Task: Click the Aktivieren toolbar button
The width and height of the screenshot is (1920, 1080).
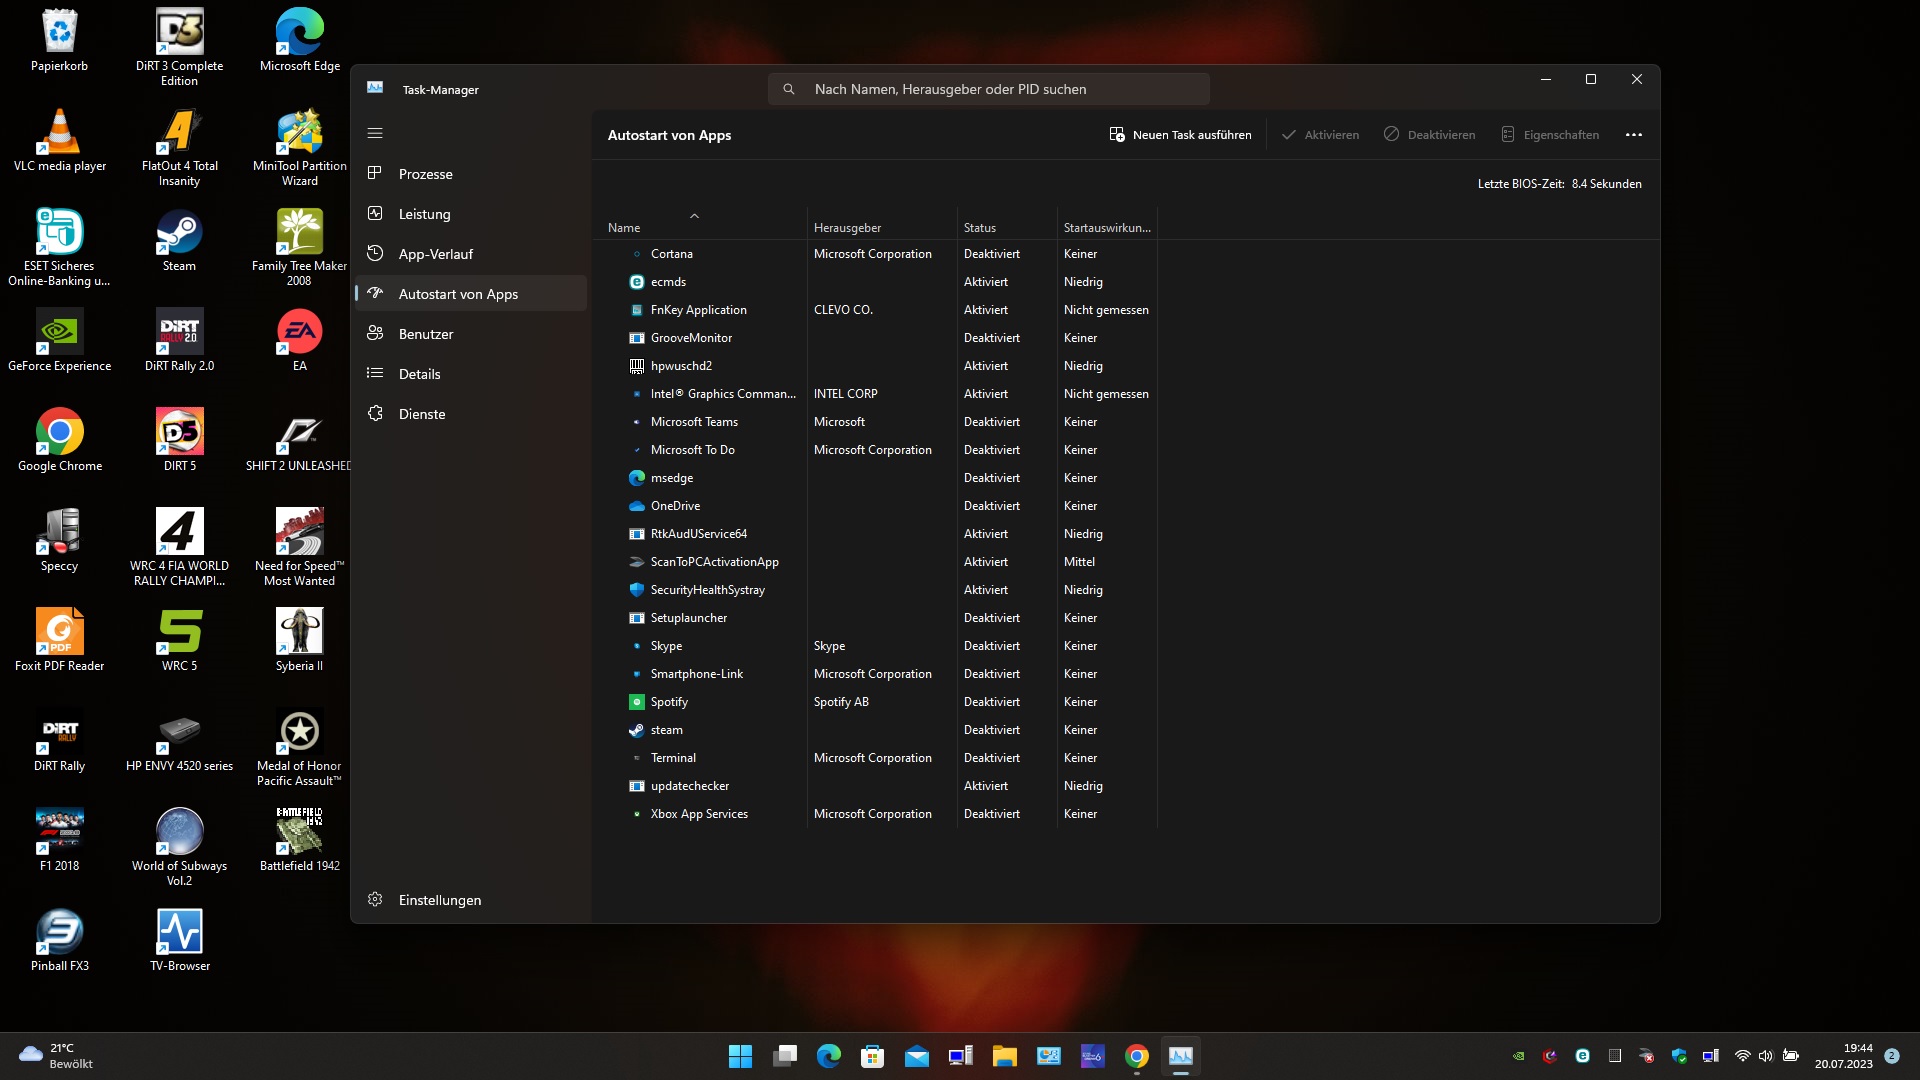Action: [x=1320, y=135]
